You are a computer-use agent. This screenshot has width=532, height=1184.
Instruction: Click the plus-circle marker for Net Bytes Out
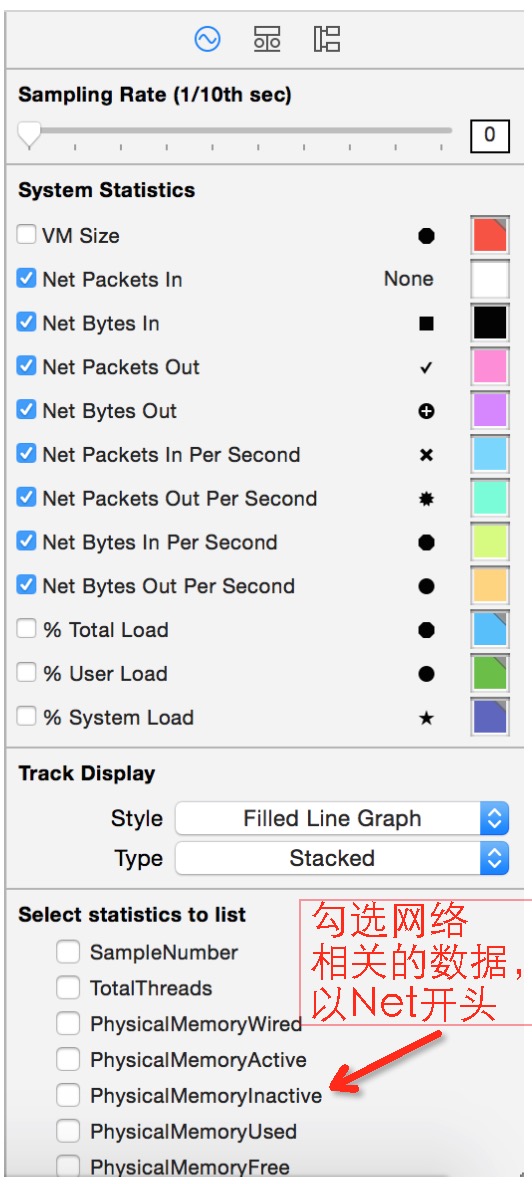point(426,412)
